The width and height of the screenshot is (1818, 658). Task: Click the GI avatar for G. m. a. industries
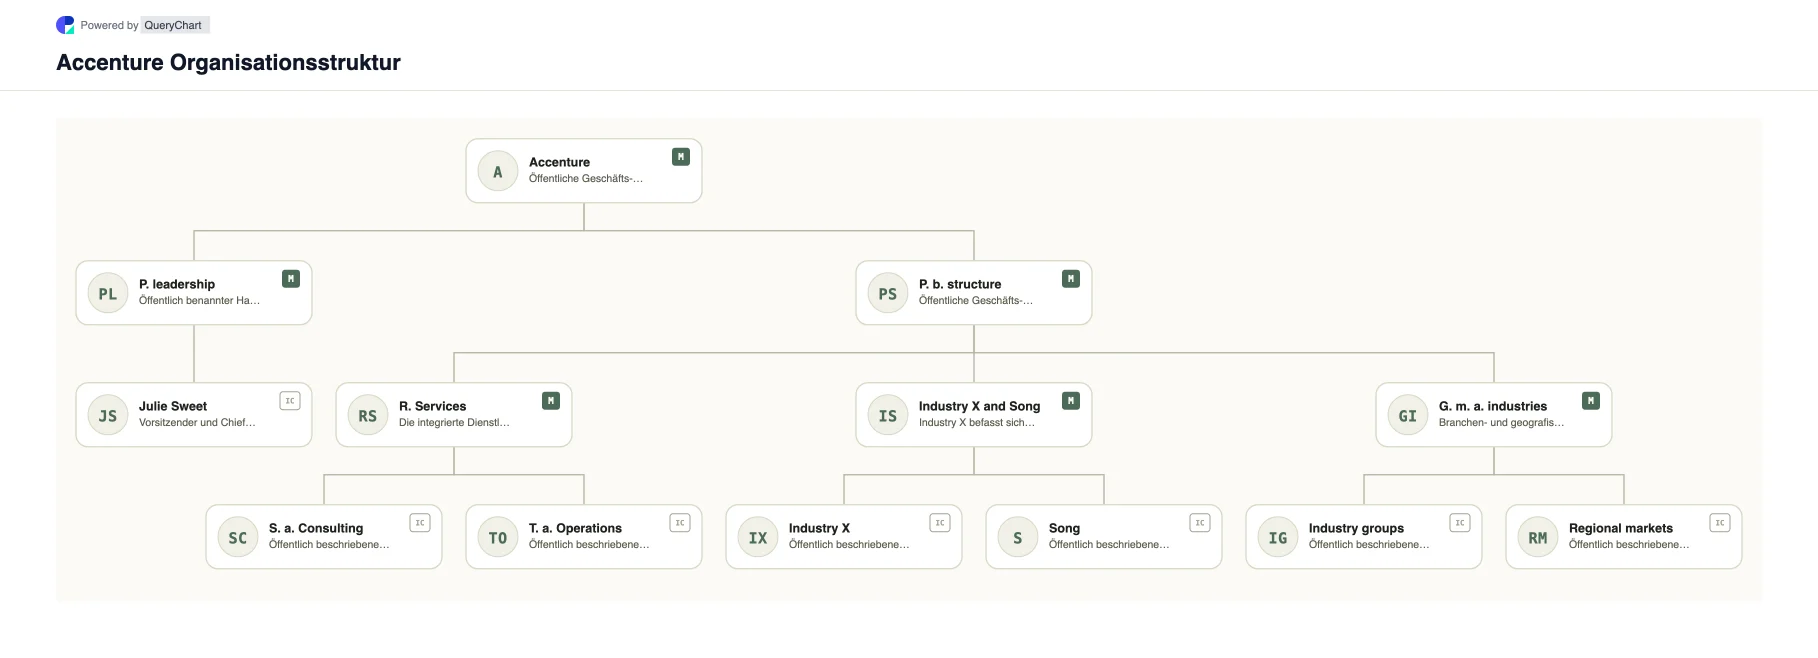click(1408, 416)
